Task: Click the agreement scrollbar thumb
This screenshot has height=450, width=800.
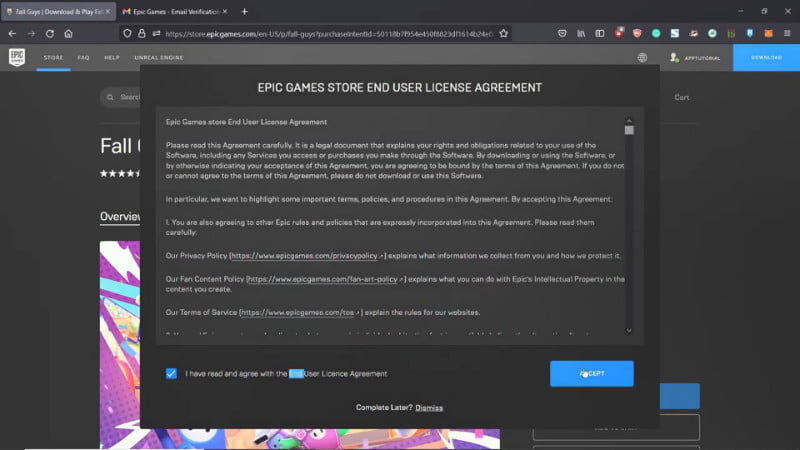Action: (629, 130)
